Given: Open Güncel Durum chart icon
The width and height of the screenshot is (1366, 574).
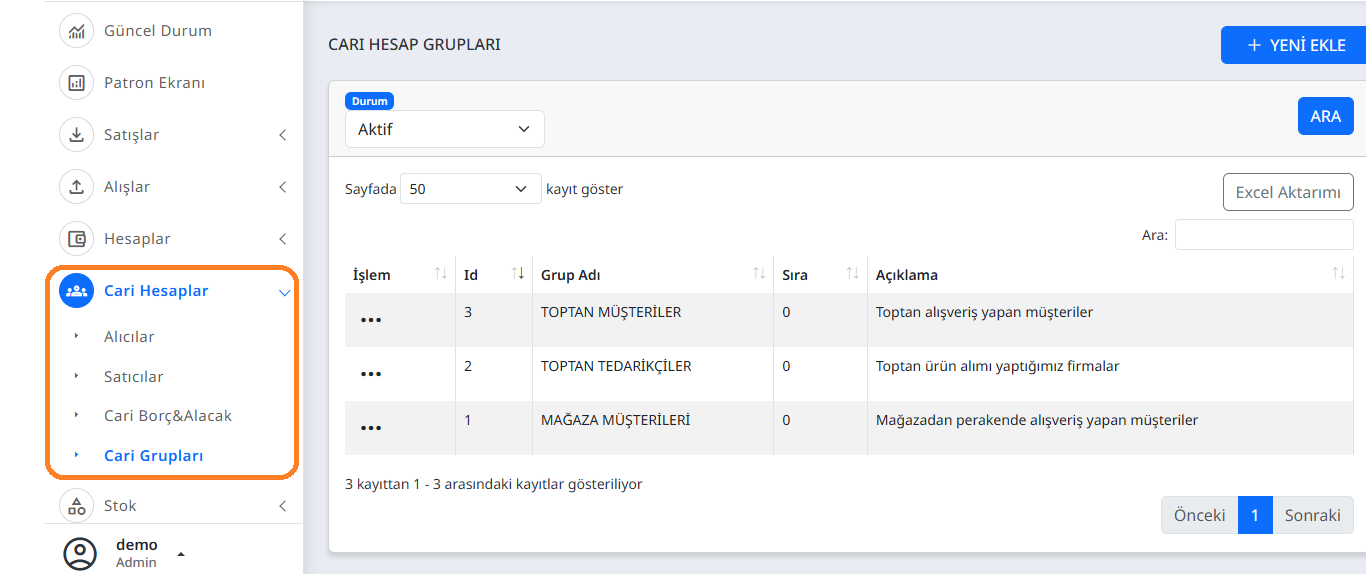Looking at the screenshot, I should [76, 31].
